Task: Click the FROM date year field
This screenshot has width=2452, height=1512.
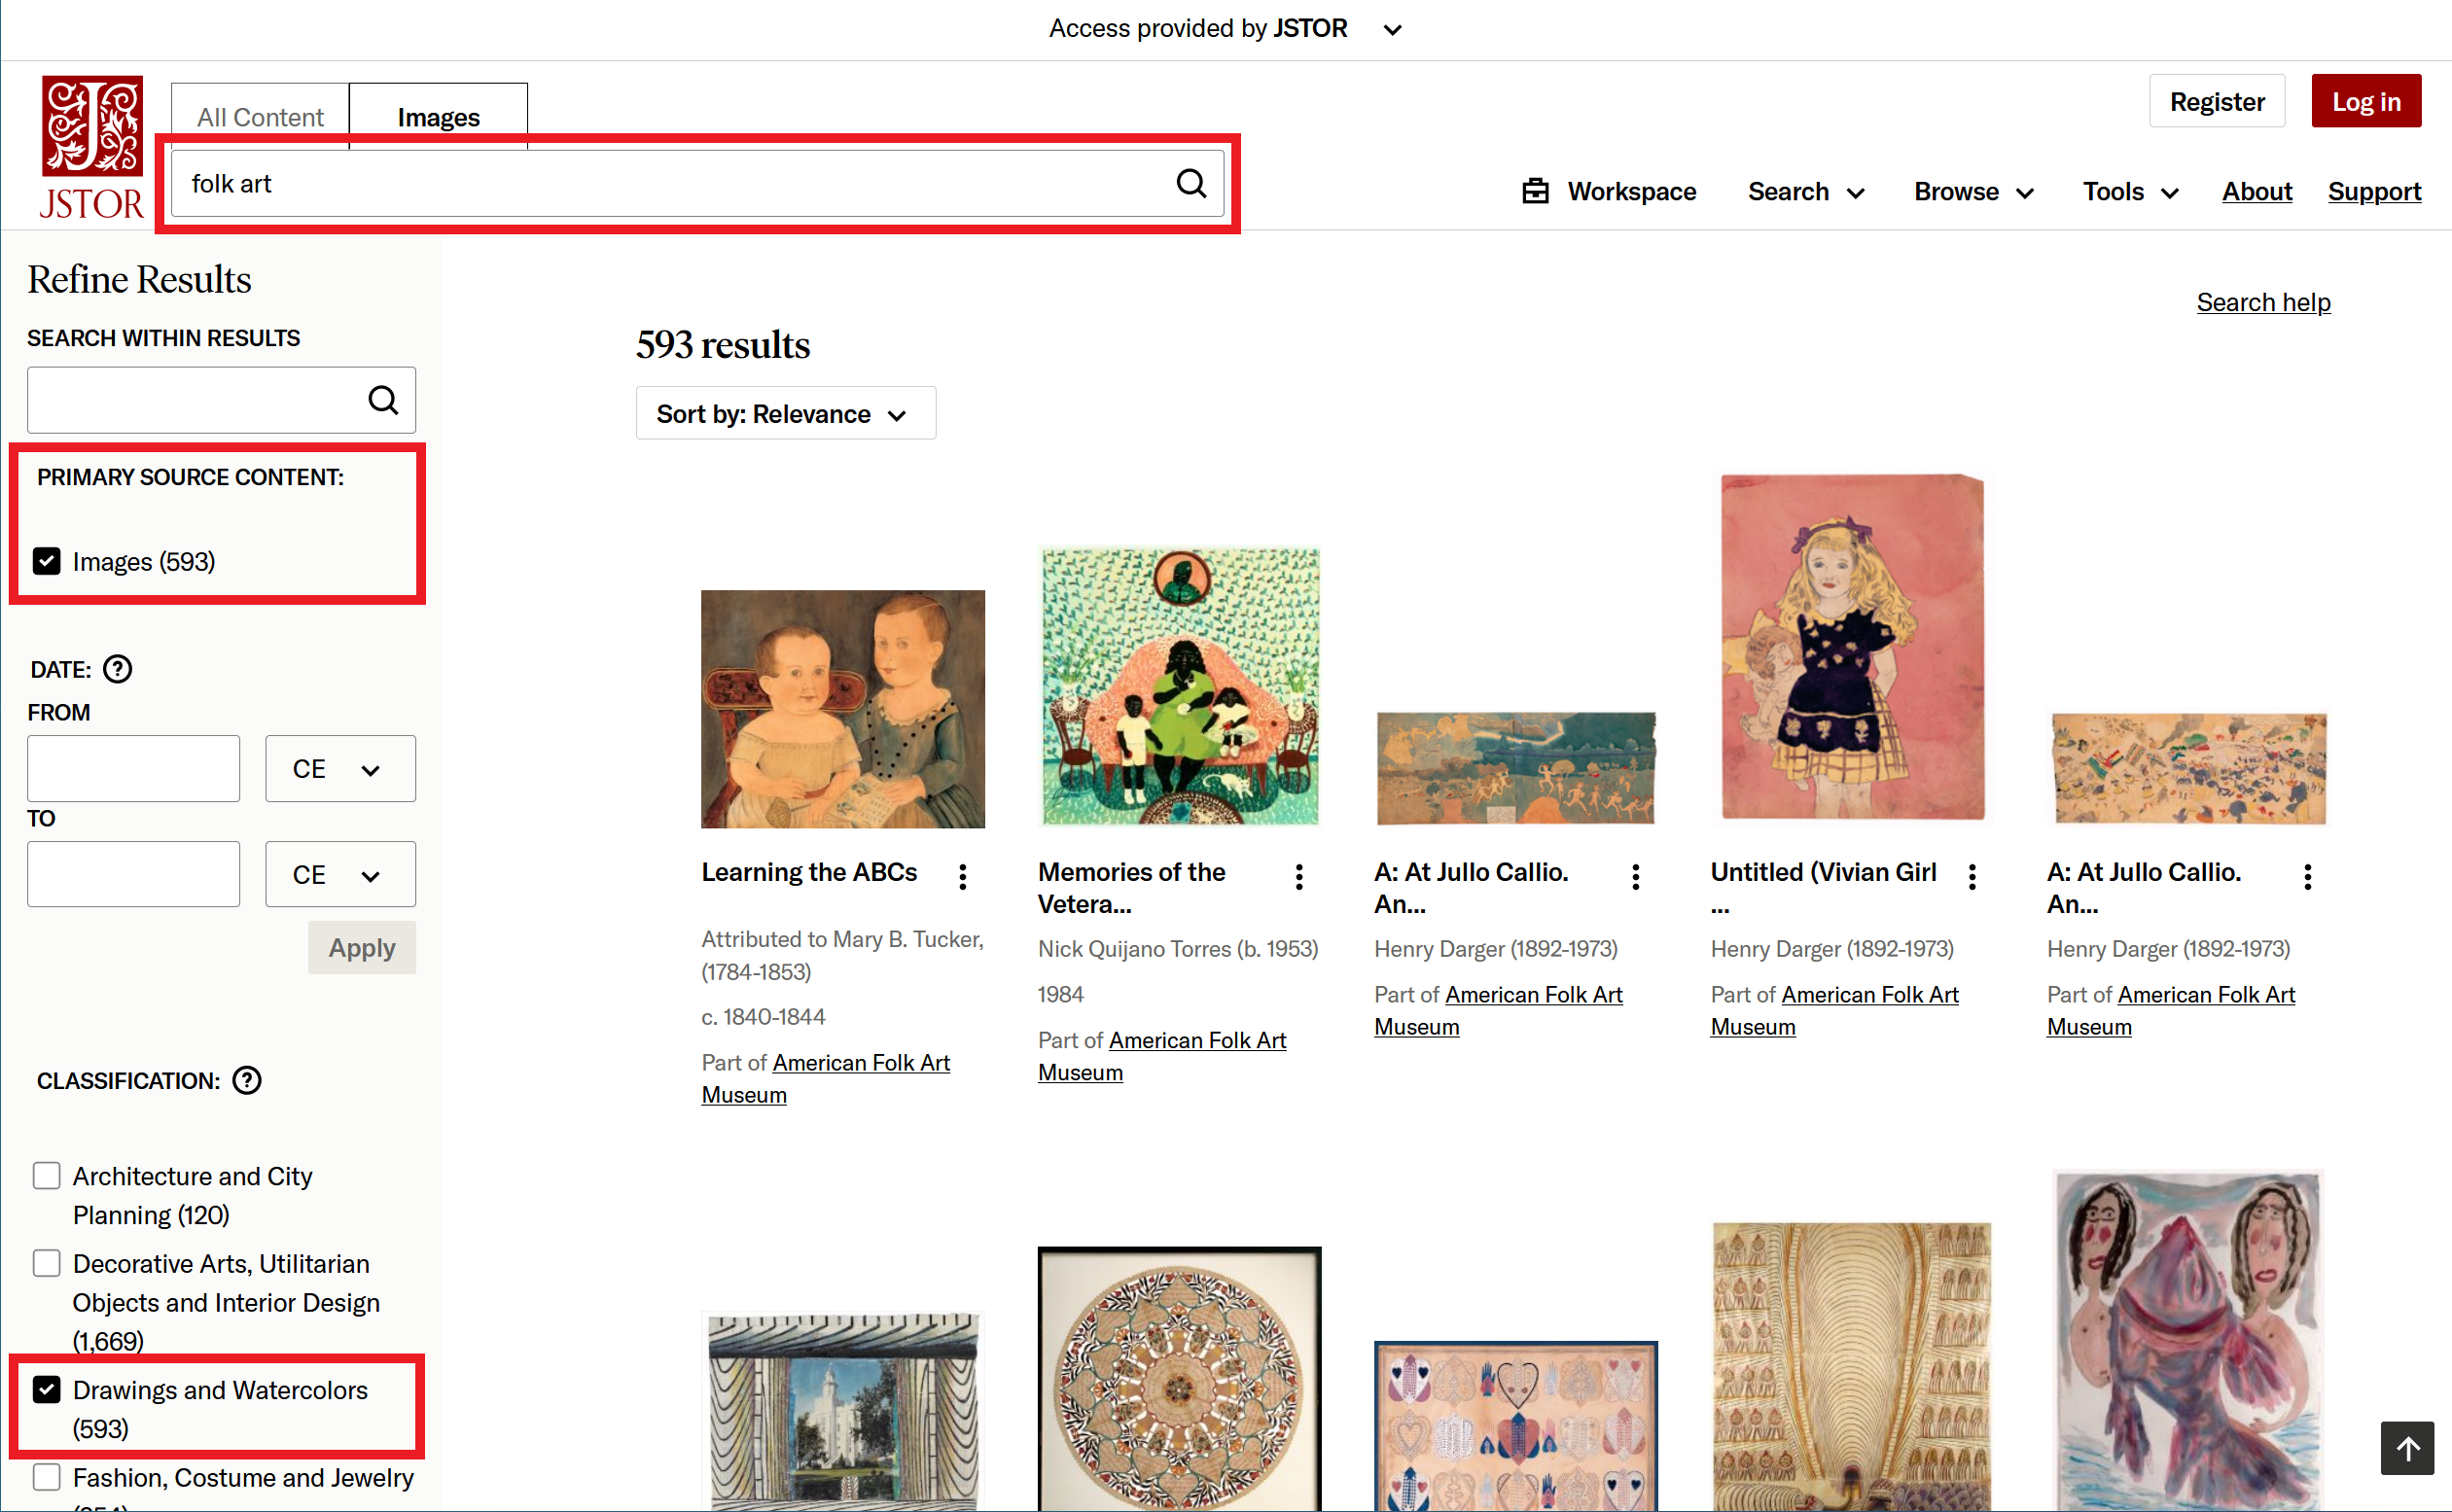Action: pos(133,769)
